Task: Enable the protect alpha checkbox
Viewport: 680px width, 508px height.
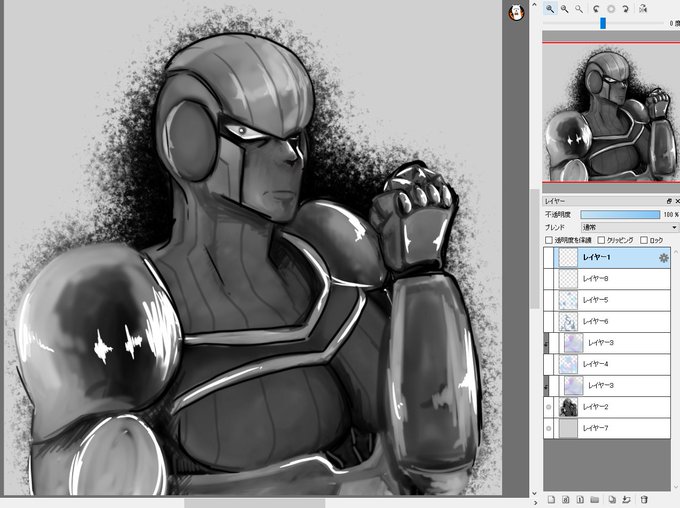Action: pos(549,240)
